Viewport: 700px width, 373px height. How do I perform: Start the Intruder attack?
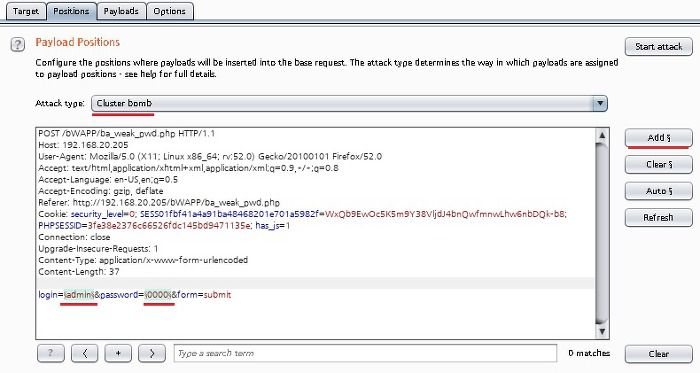click(658, 47)
